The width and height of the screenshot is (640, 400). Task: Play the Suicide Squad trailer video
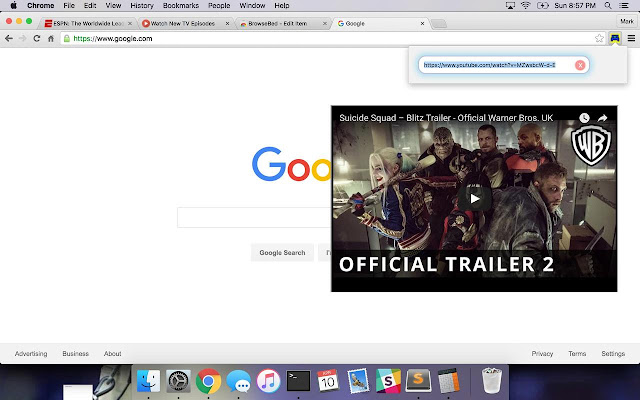(474, 199)
